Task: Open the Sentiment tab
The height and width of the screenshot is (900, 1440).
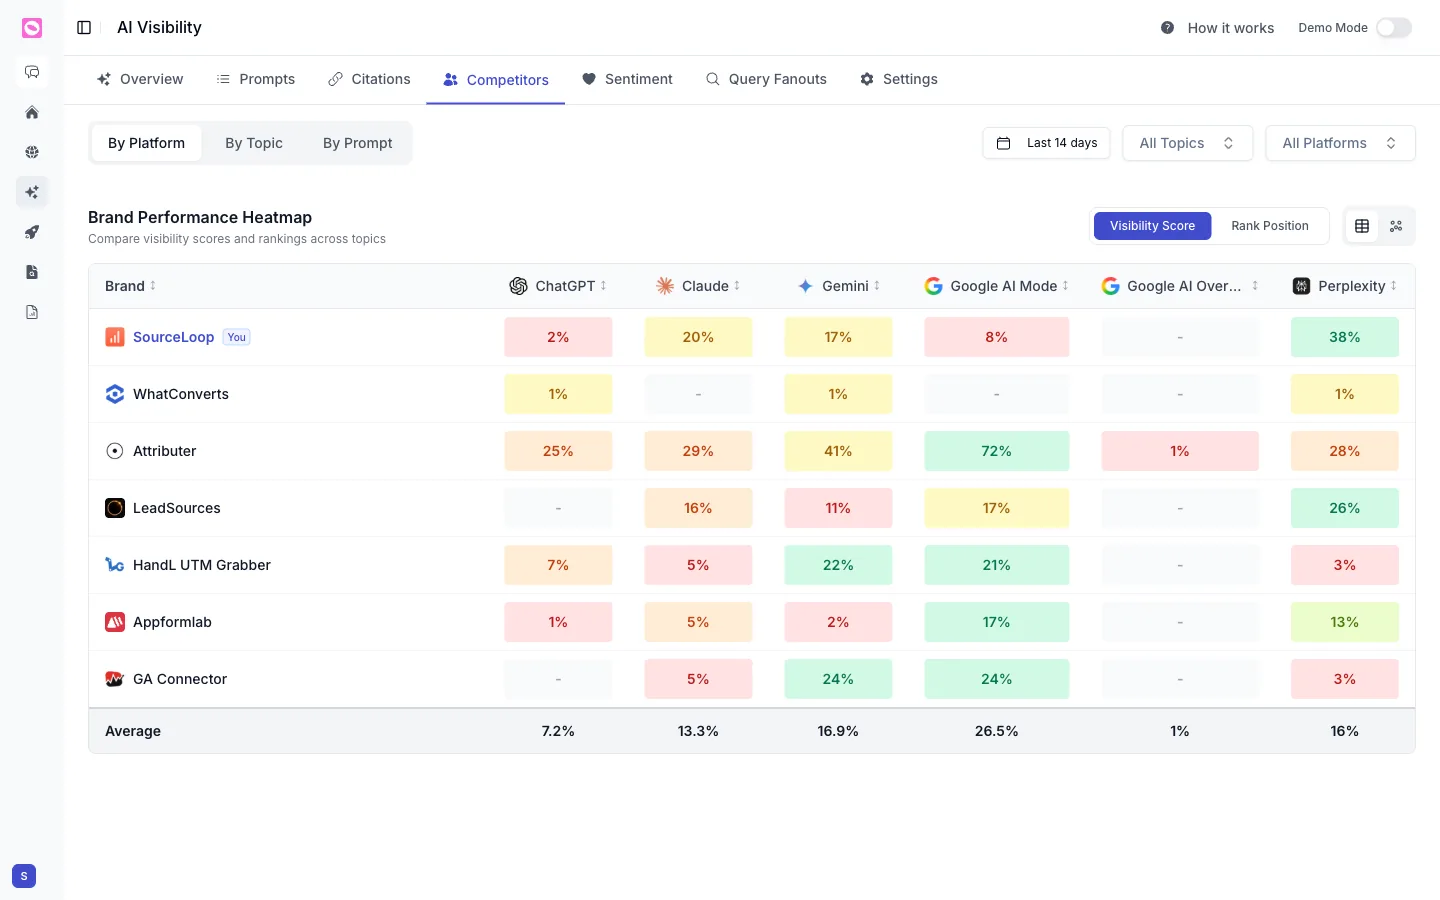Action: [x=627, y=79]
